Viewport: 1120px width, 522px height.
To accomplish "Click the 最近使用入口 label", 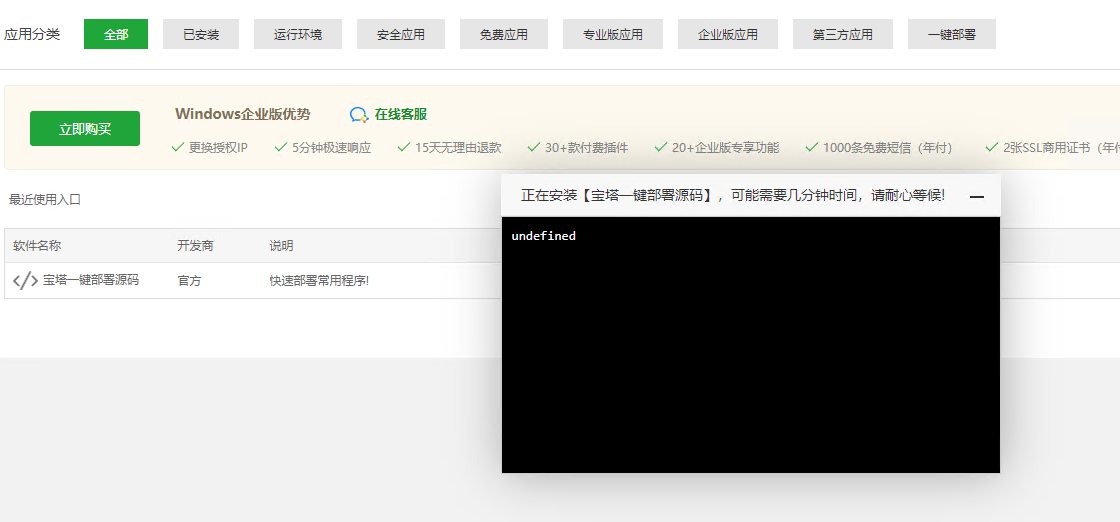I will tap(45, 200).
